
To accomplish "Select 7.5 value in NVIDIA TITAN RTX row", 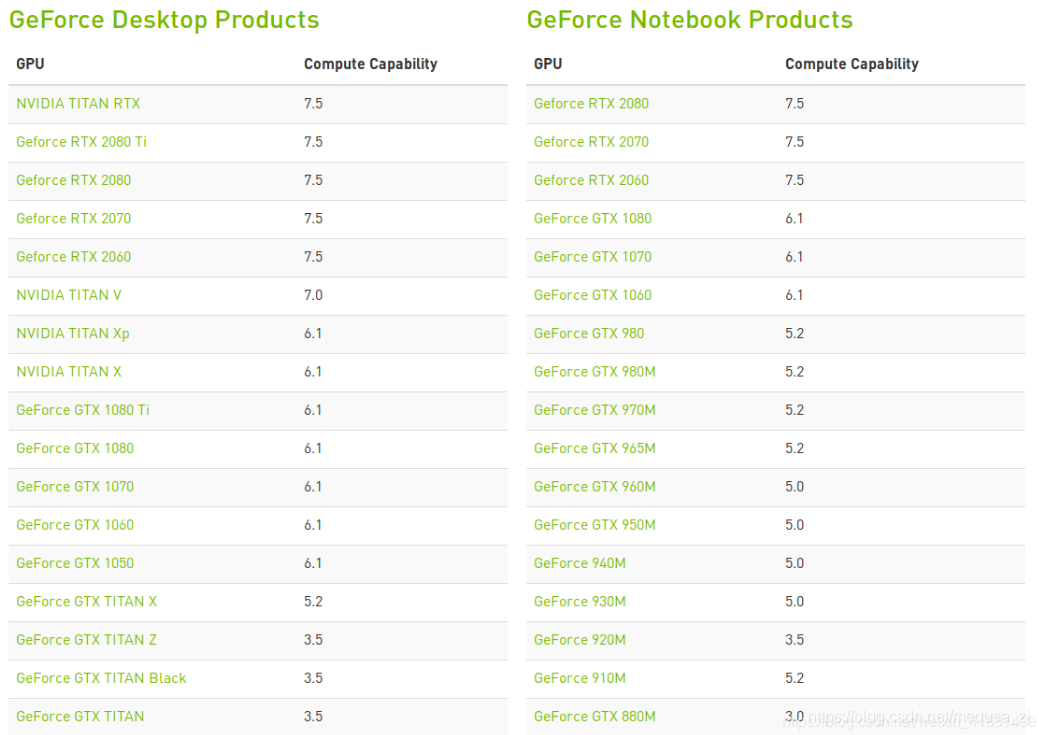I will 313,103.
